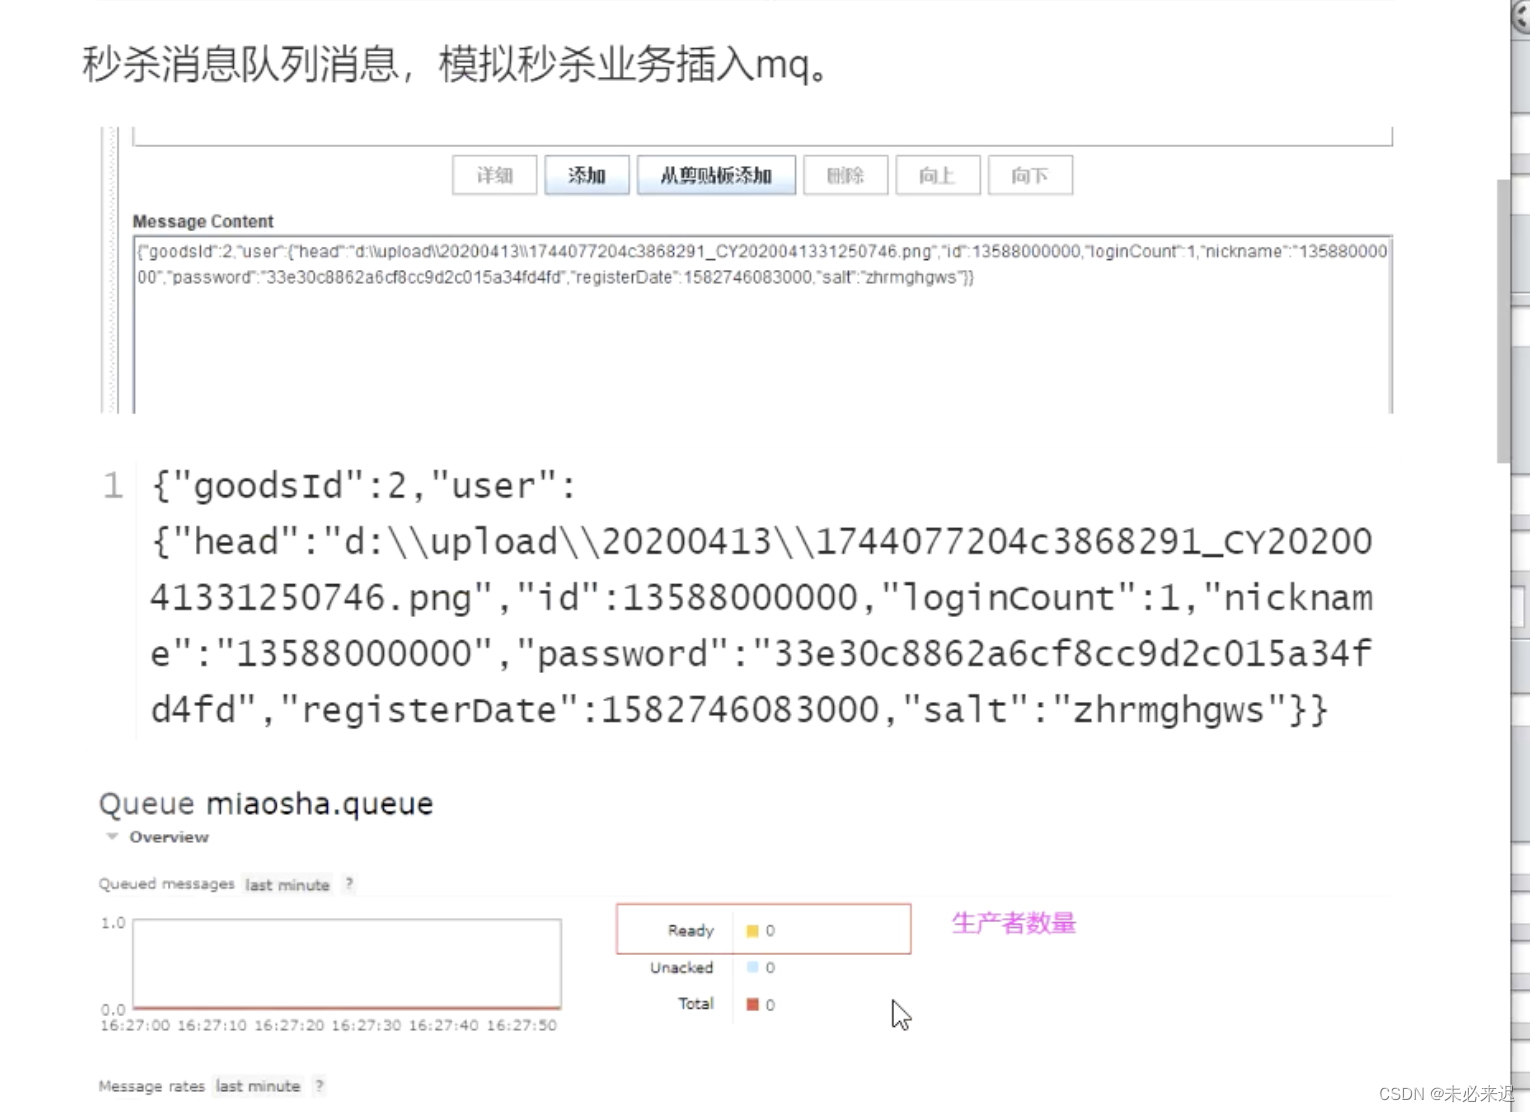Collapse the Overview section triangle
This screenshot has width=1530, height=1112.
pyautogui.click(x=112, y=836)
